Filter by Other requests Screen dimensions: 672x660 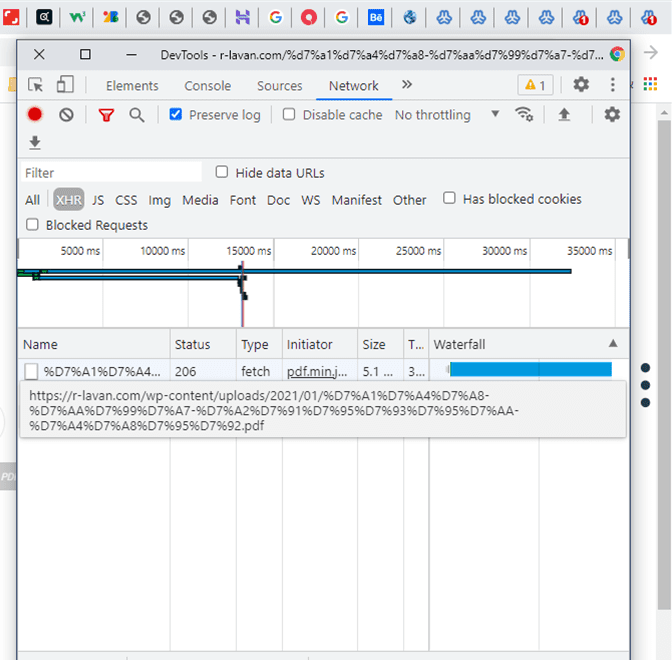[x=409, y=200]
